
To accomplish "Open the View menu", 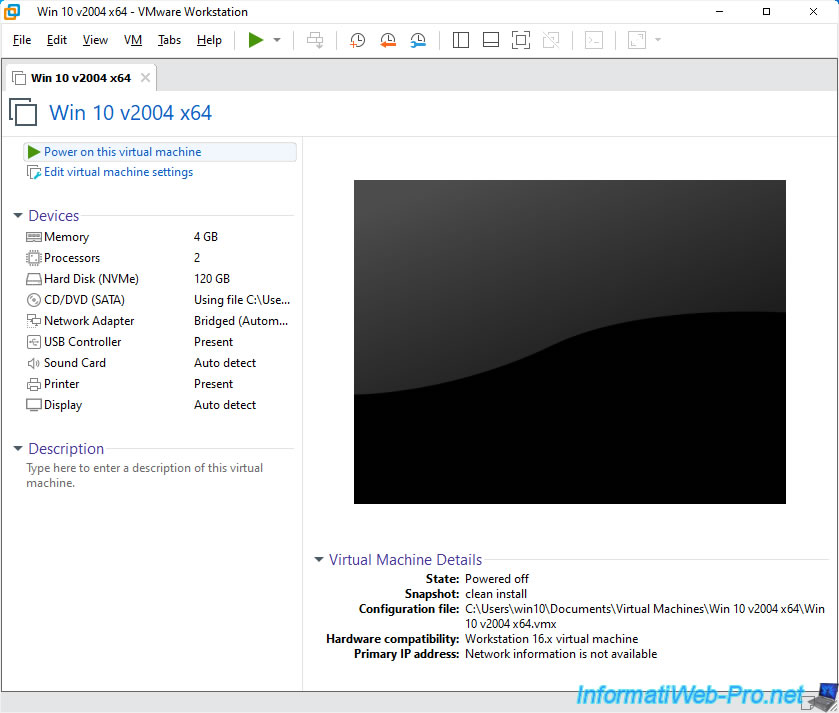I will click(x=95, y=40).
